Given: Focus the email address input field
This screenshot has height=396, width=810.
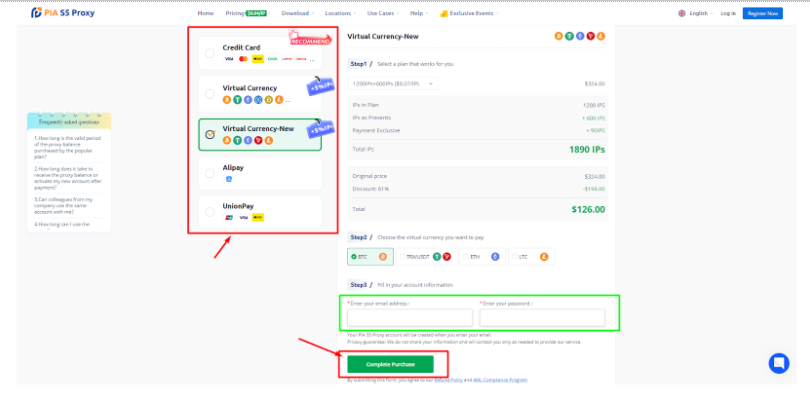Looking at the screenshot, I should coord(410,318).
